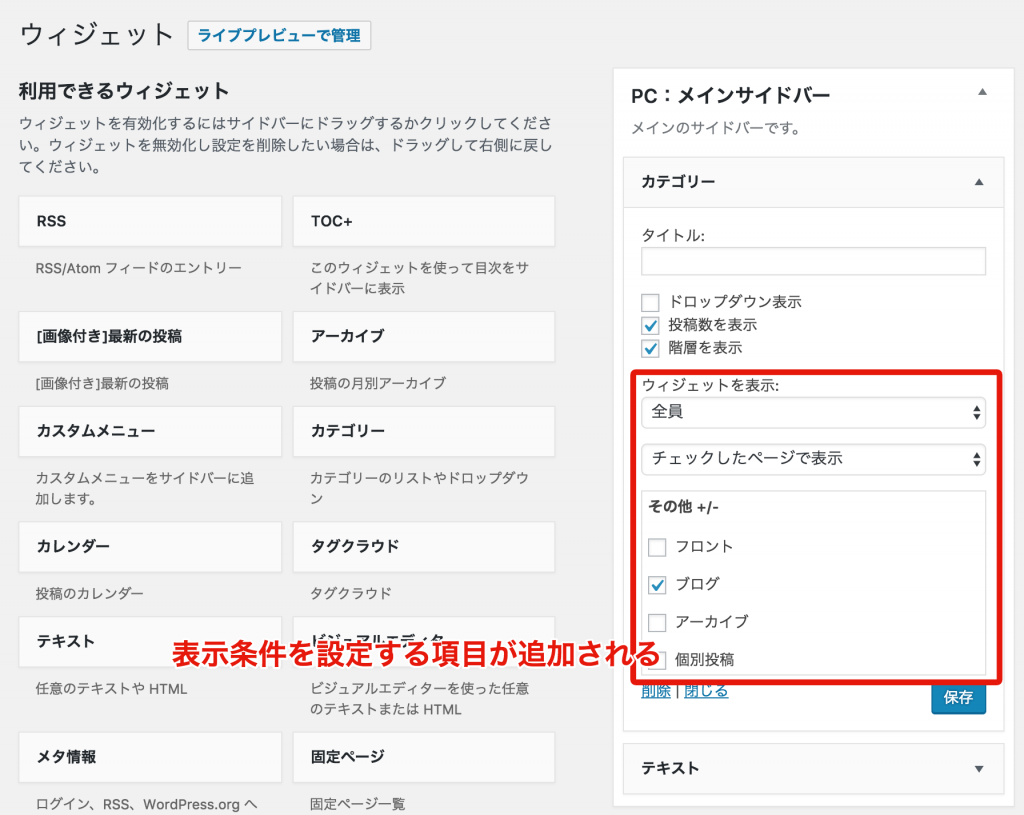This screenshot has height=815, width=1024.
Task: Click RSS/Atom フィードのエントリー description
Action: 138,268
